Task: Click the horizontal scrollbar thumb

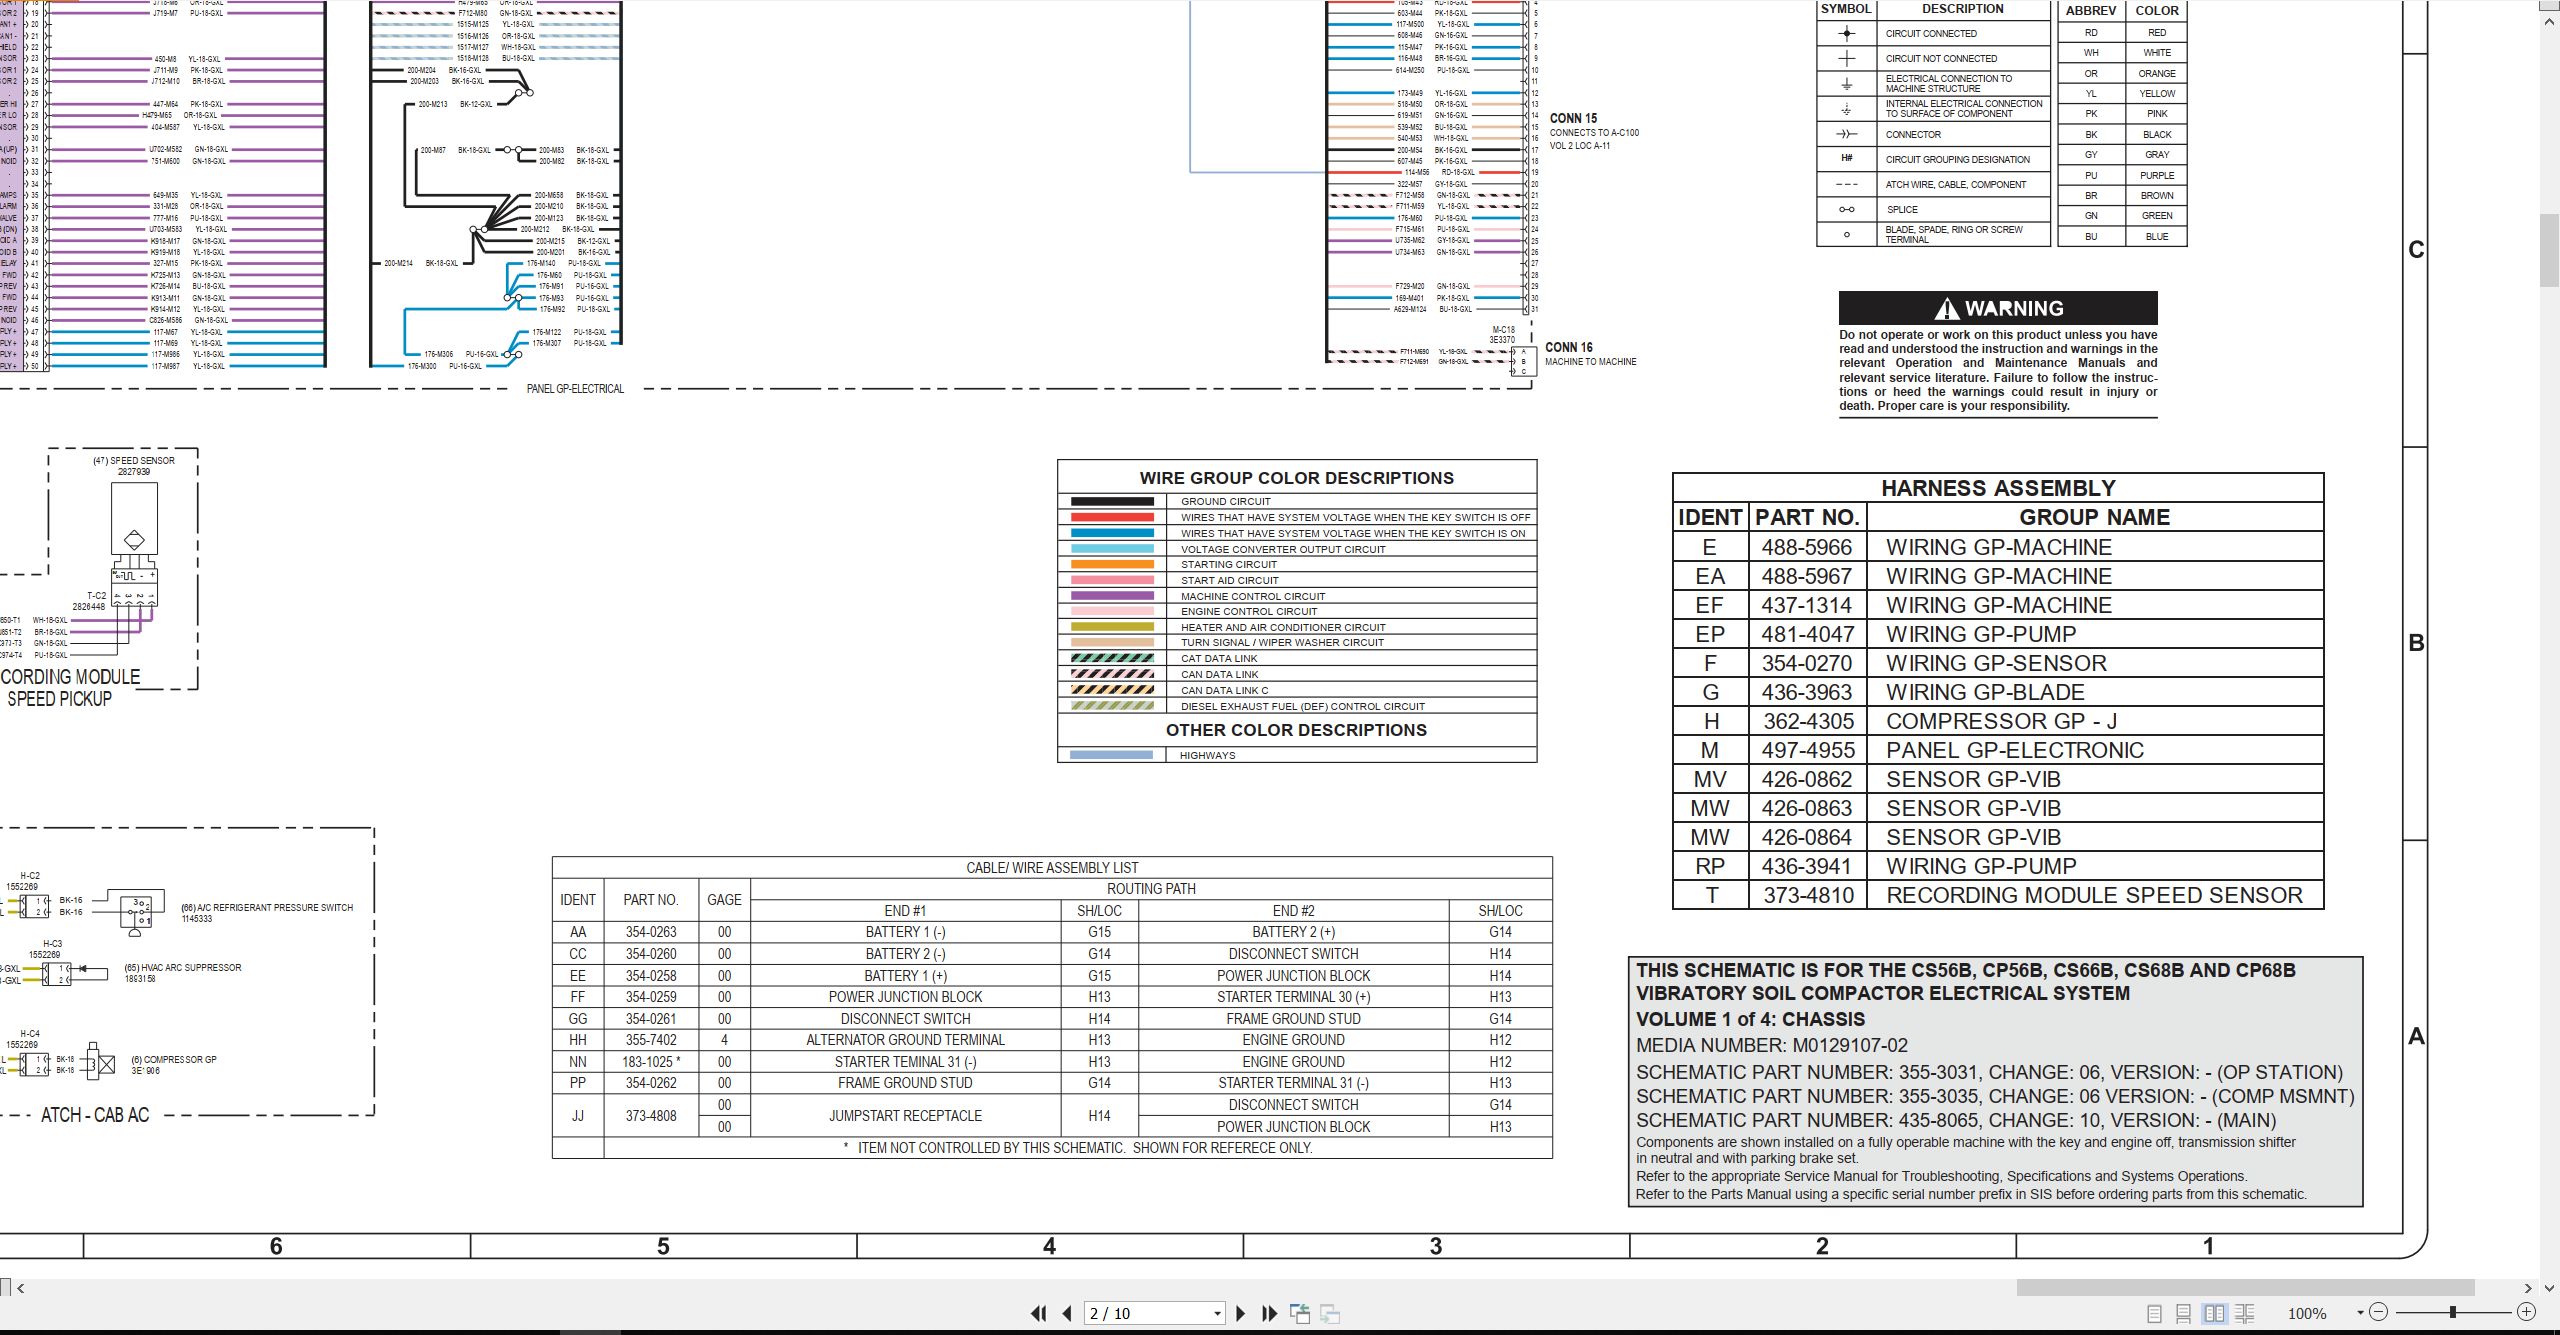Action: [x=2245, y=1288]
